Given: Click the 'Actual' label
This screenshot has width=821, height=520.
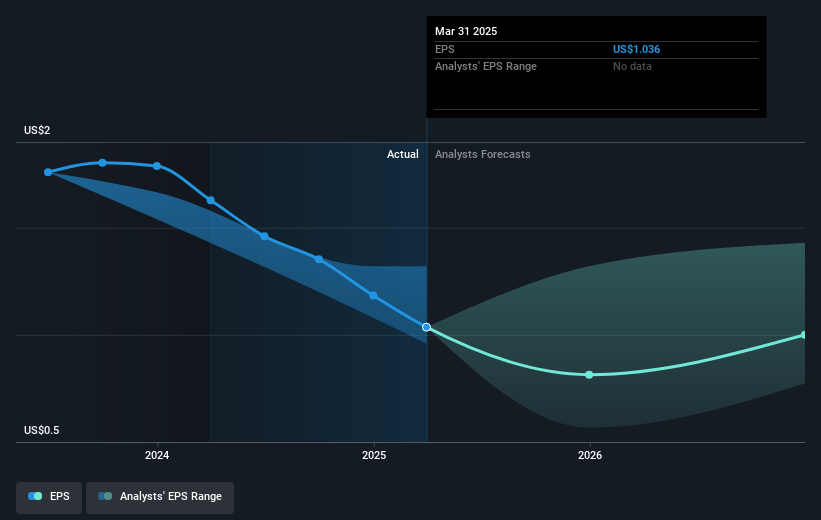Looking at the screenshot, I should pos(403,154).
